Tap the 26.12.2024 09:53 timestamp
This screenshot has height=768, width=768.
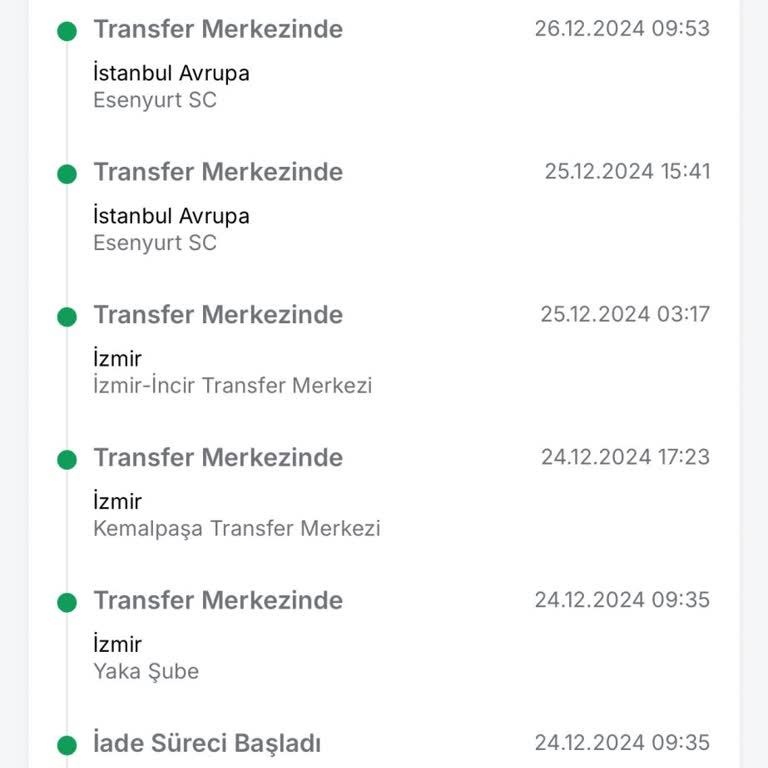(622, 28)
